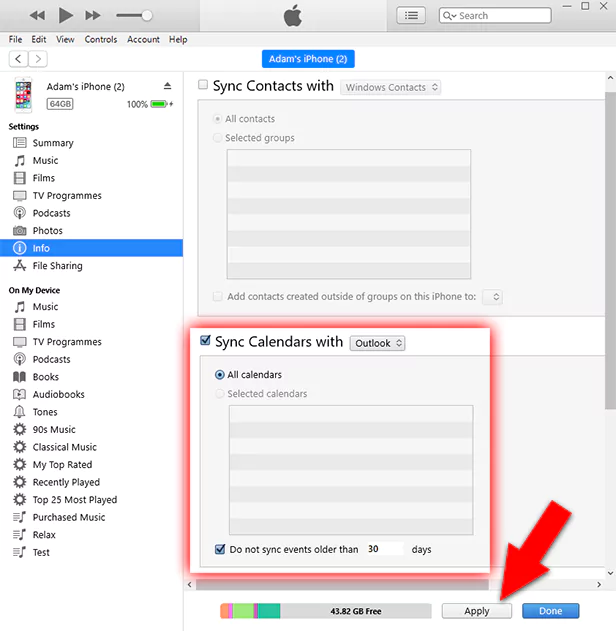The height and width of the screenshot is (631, 616).
Task: Open the Outlook calendar source dropdown
Action: pos(377,343)
